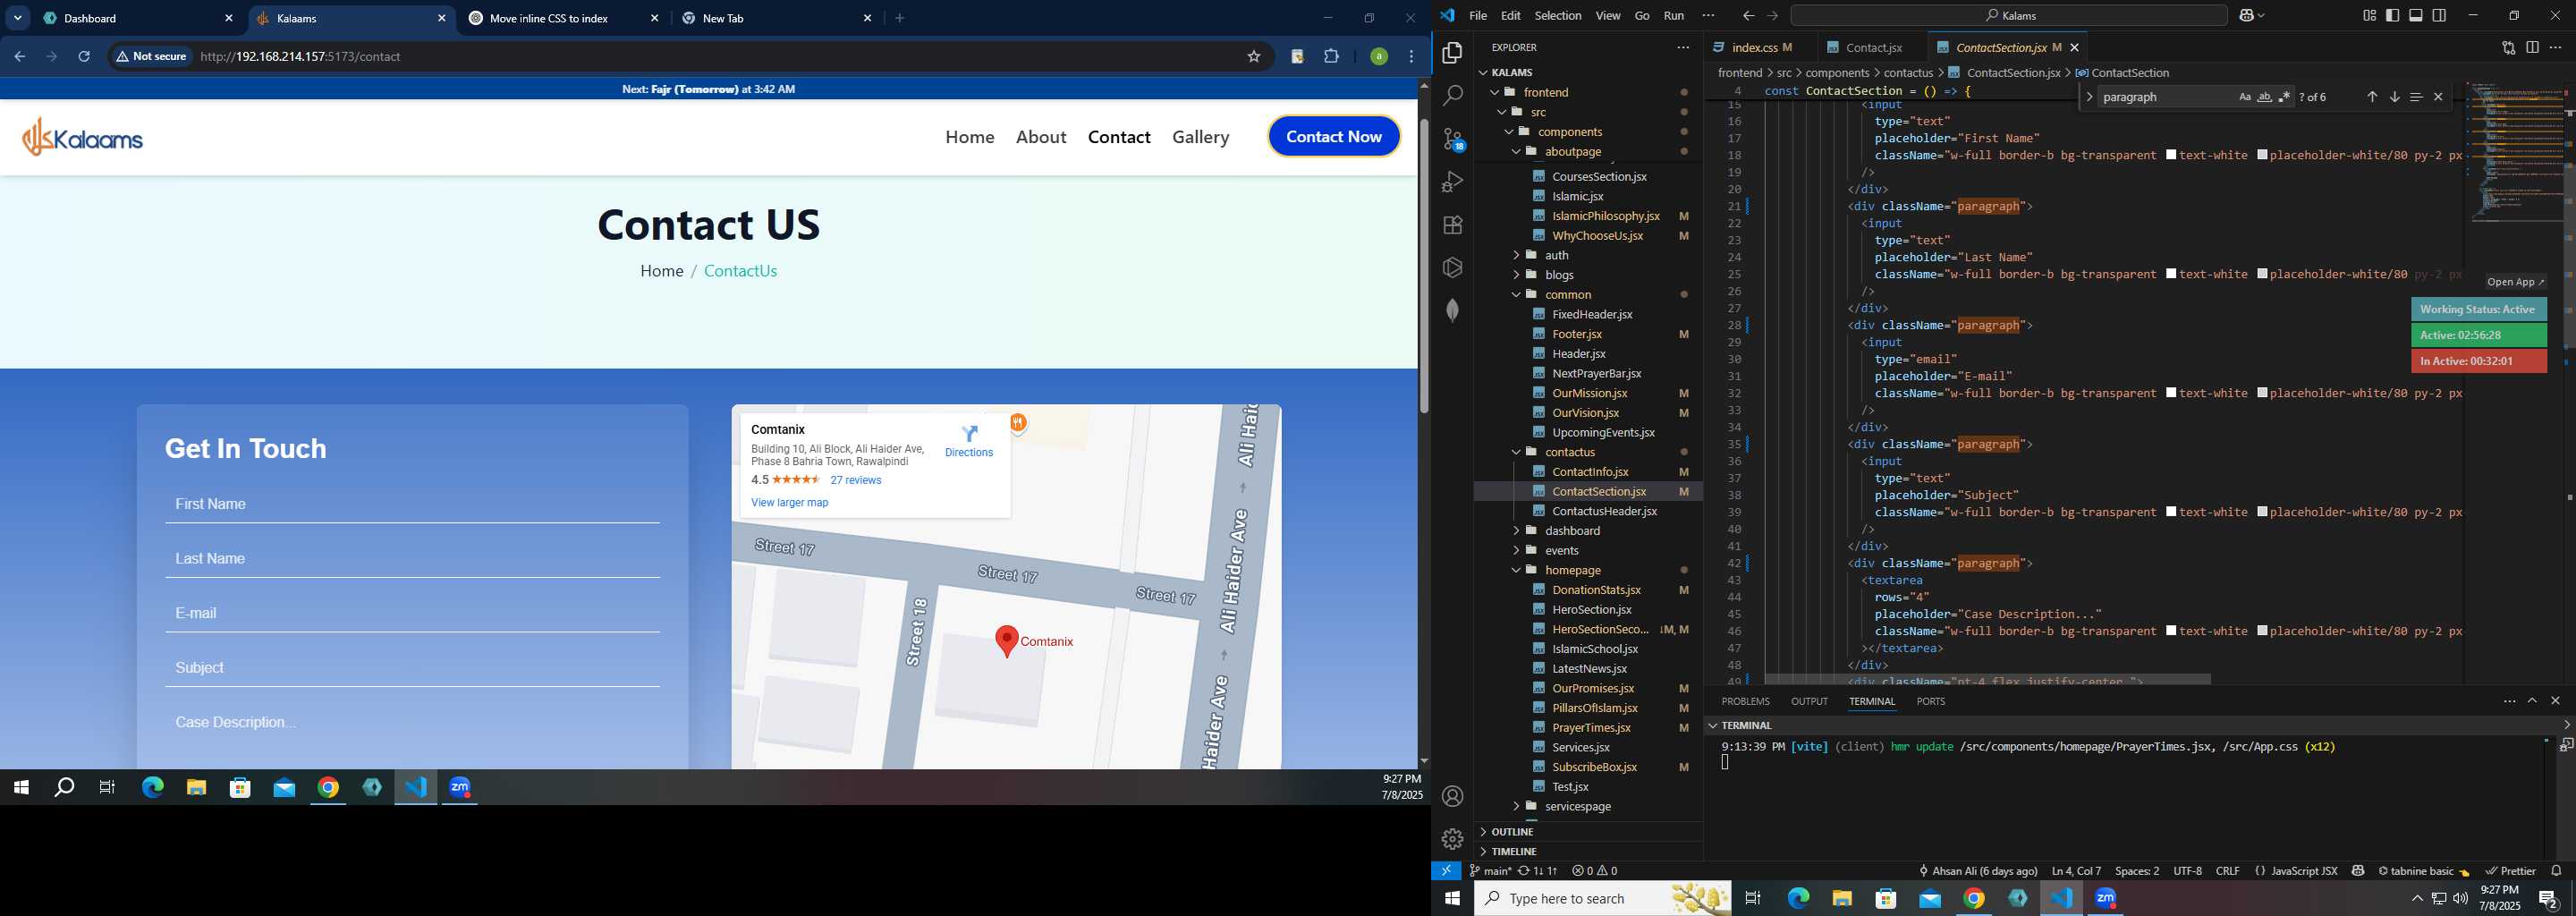Close the find widget
Image resolution: width=2576 pixels, height=916 pixels.
(x=2438, y=97)
